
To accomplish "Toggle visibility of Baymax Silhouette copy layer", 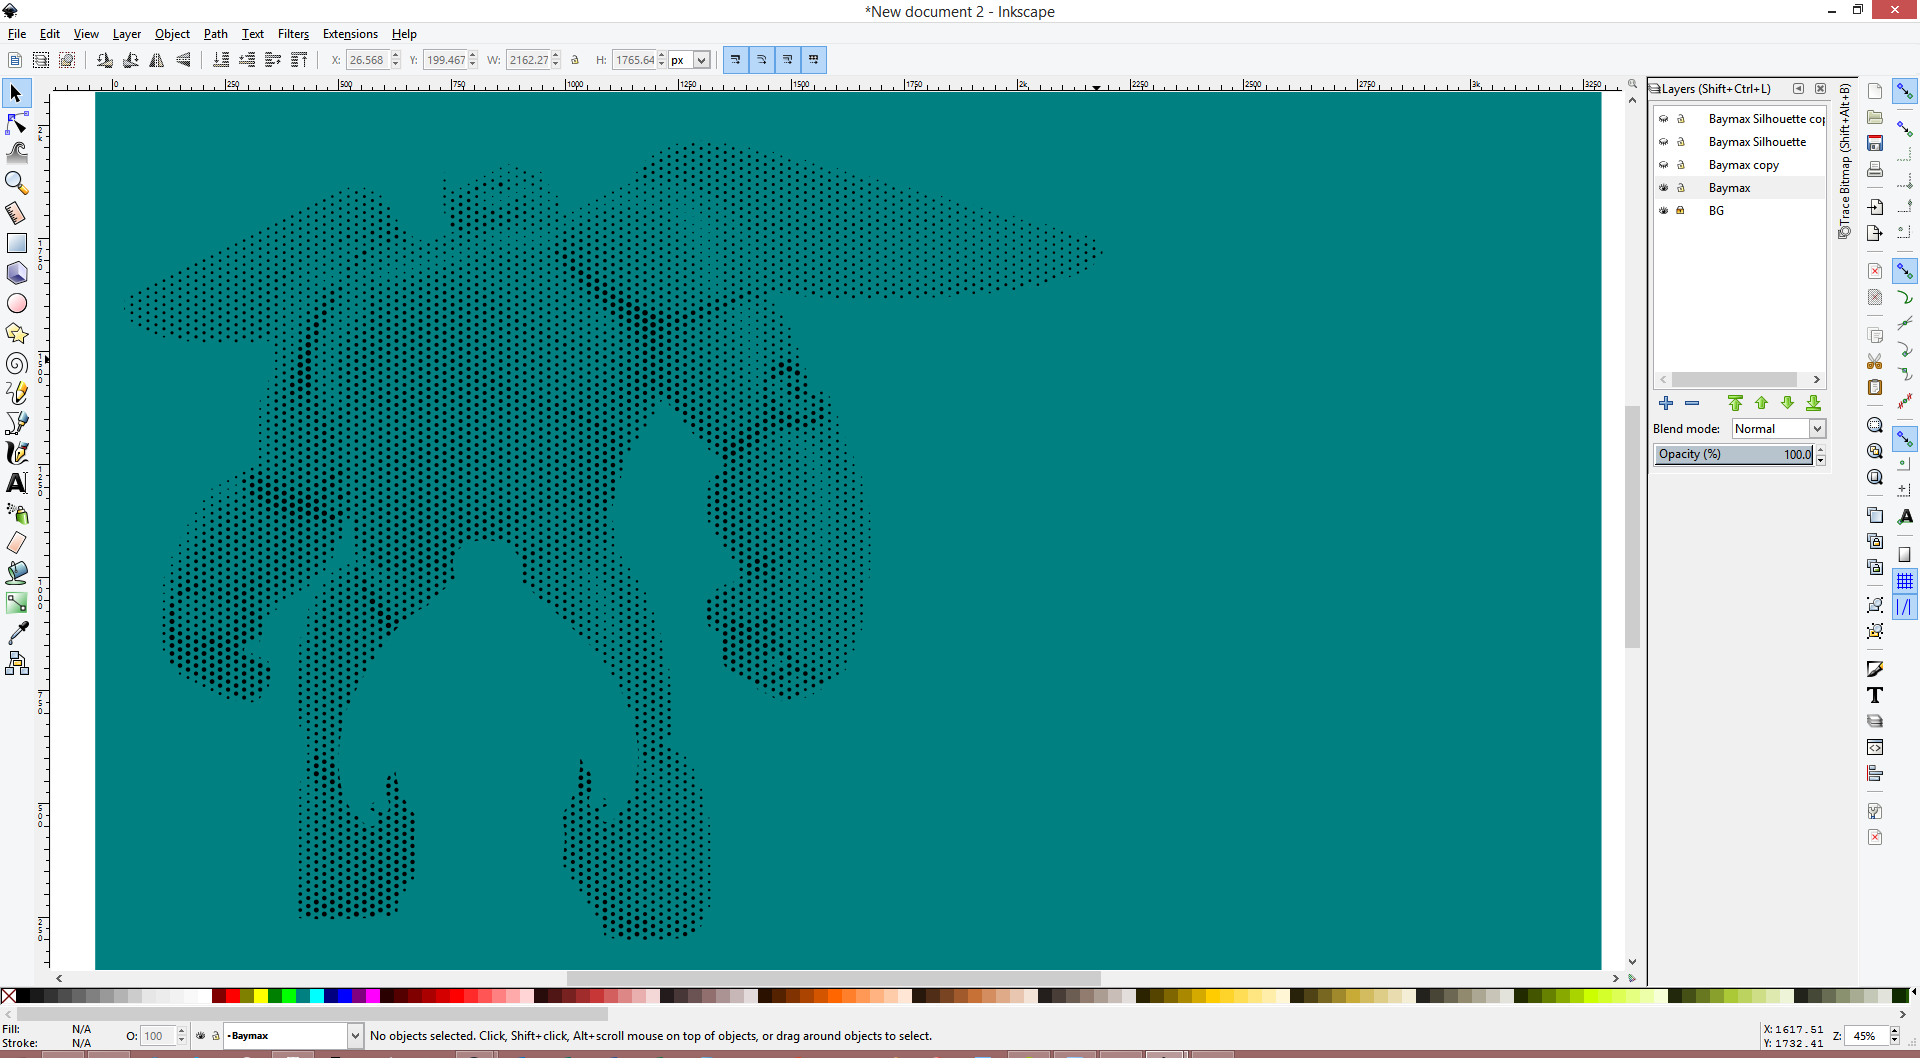I will [x=1664, y=119].
